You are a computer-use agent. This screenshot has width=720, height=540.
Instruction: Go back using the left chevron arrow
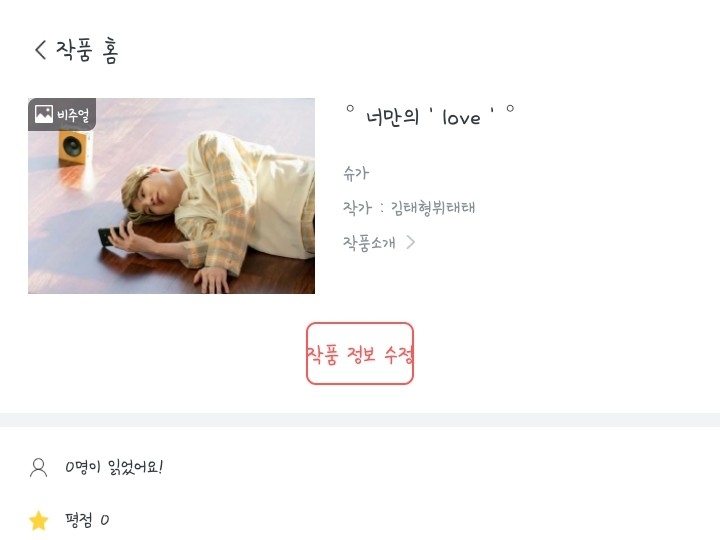[40, 50]
